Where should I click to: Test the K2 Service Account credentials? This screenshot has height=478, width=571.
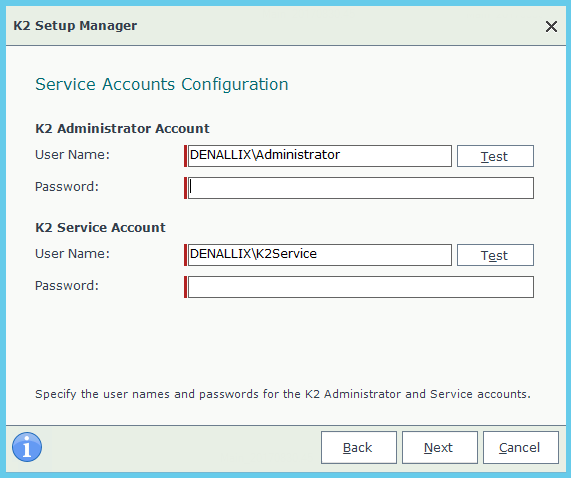[x=495, y=255]
